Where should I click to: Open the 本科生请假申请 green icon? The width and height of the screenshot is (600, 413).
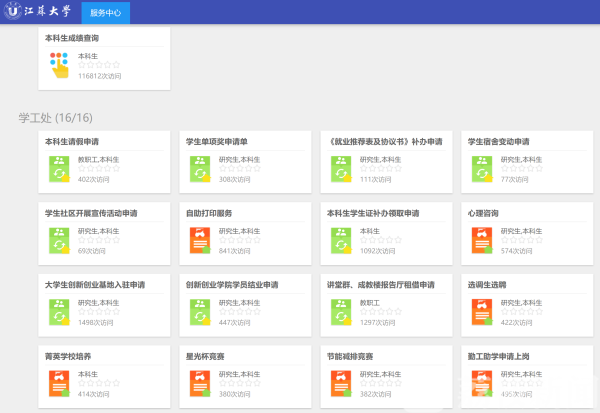pos(59,168)
